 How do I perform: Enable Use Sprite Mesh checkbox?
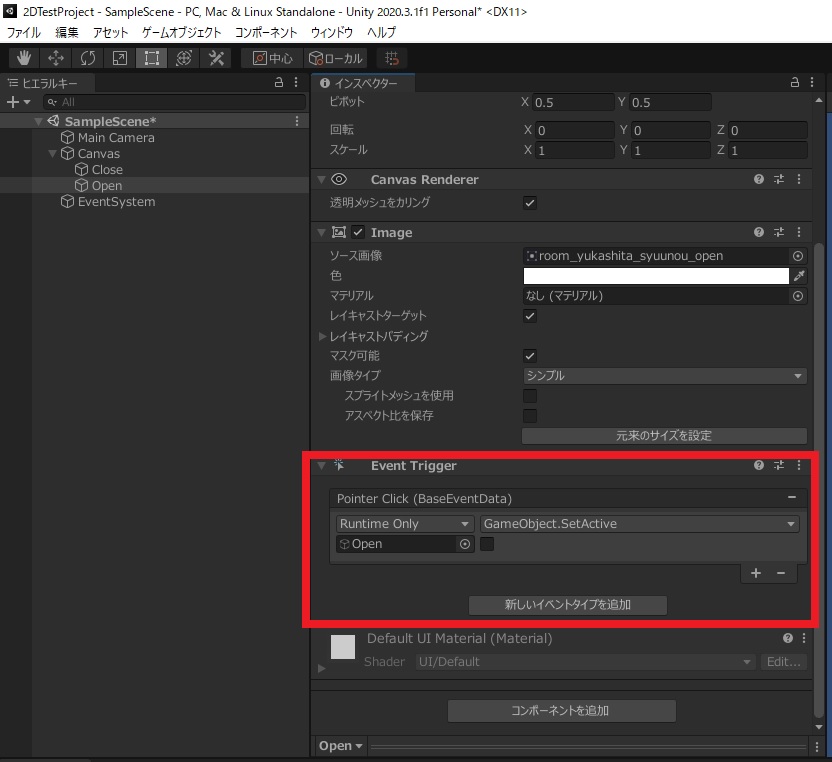click(x=530, y=395)
